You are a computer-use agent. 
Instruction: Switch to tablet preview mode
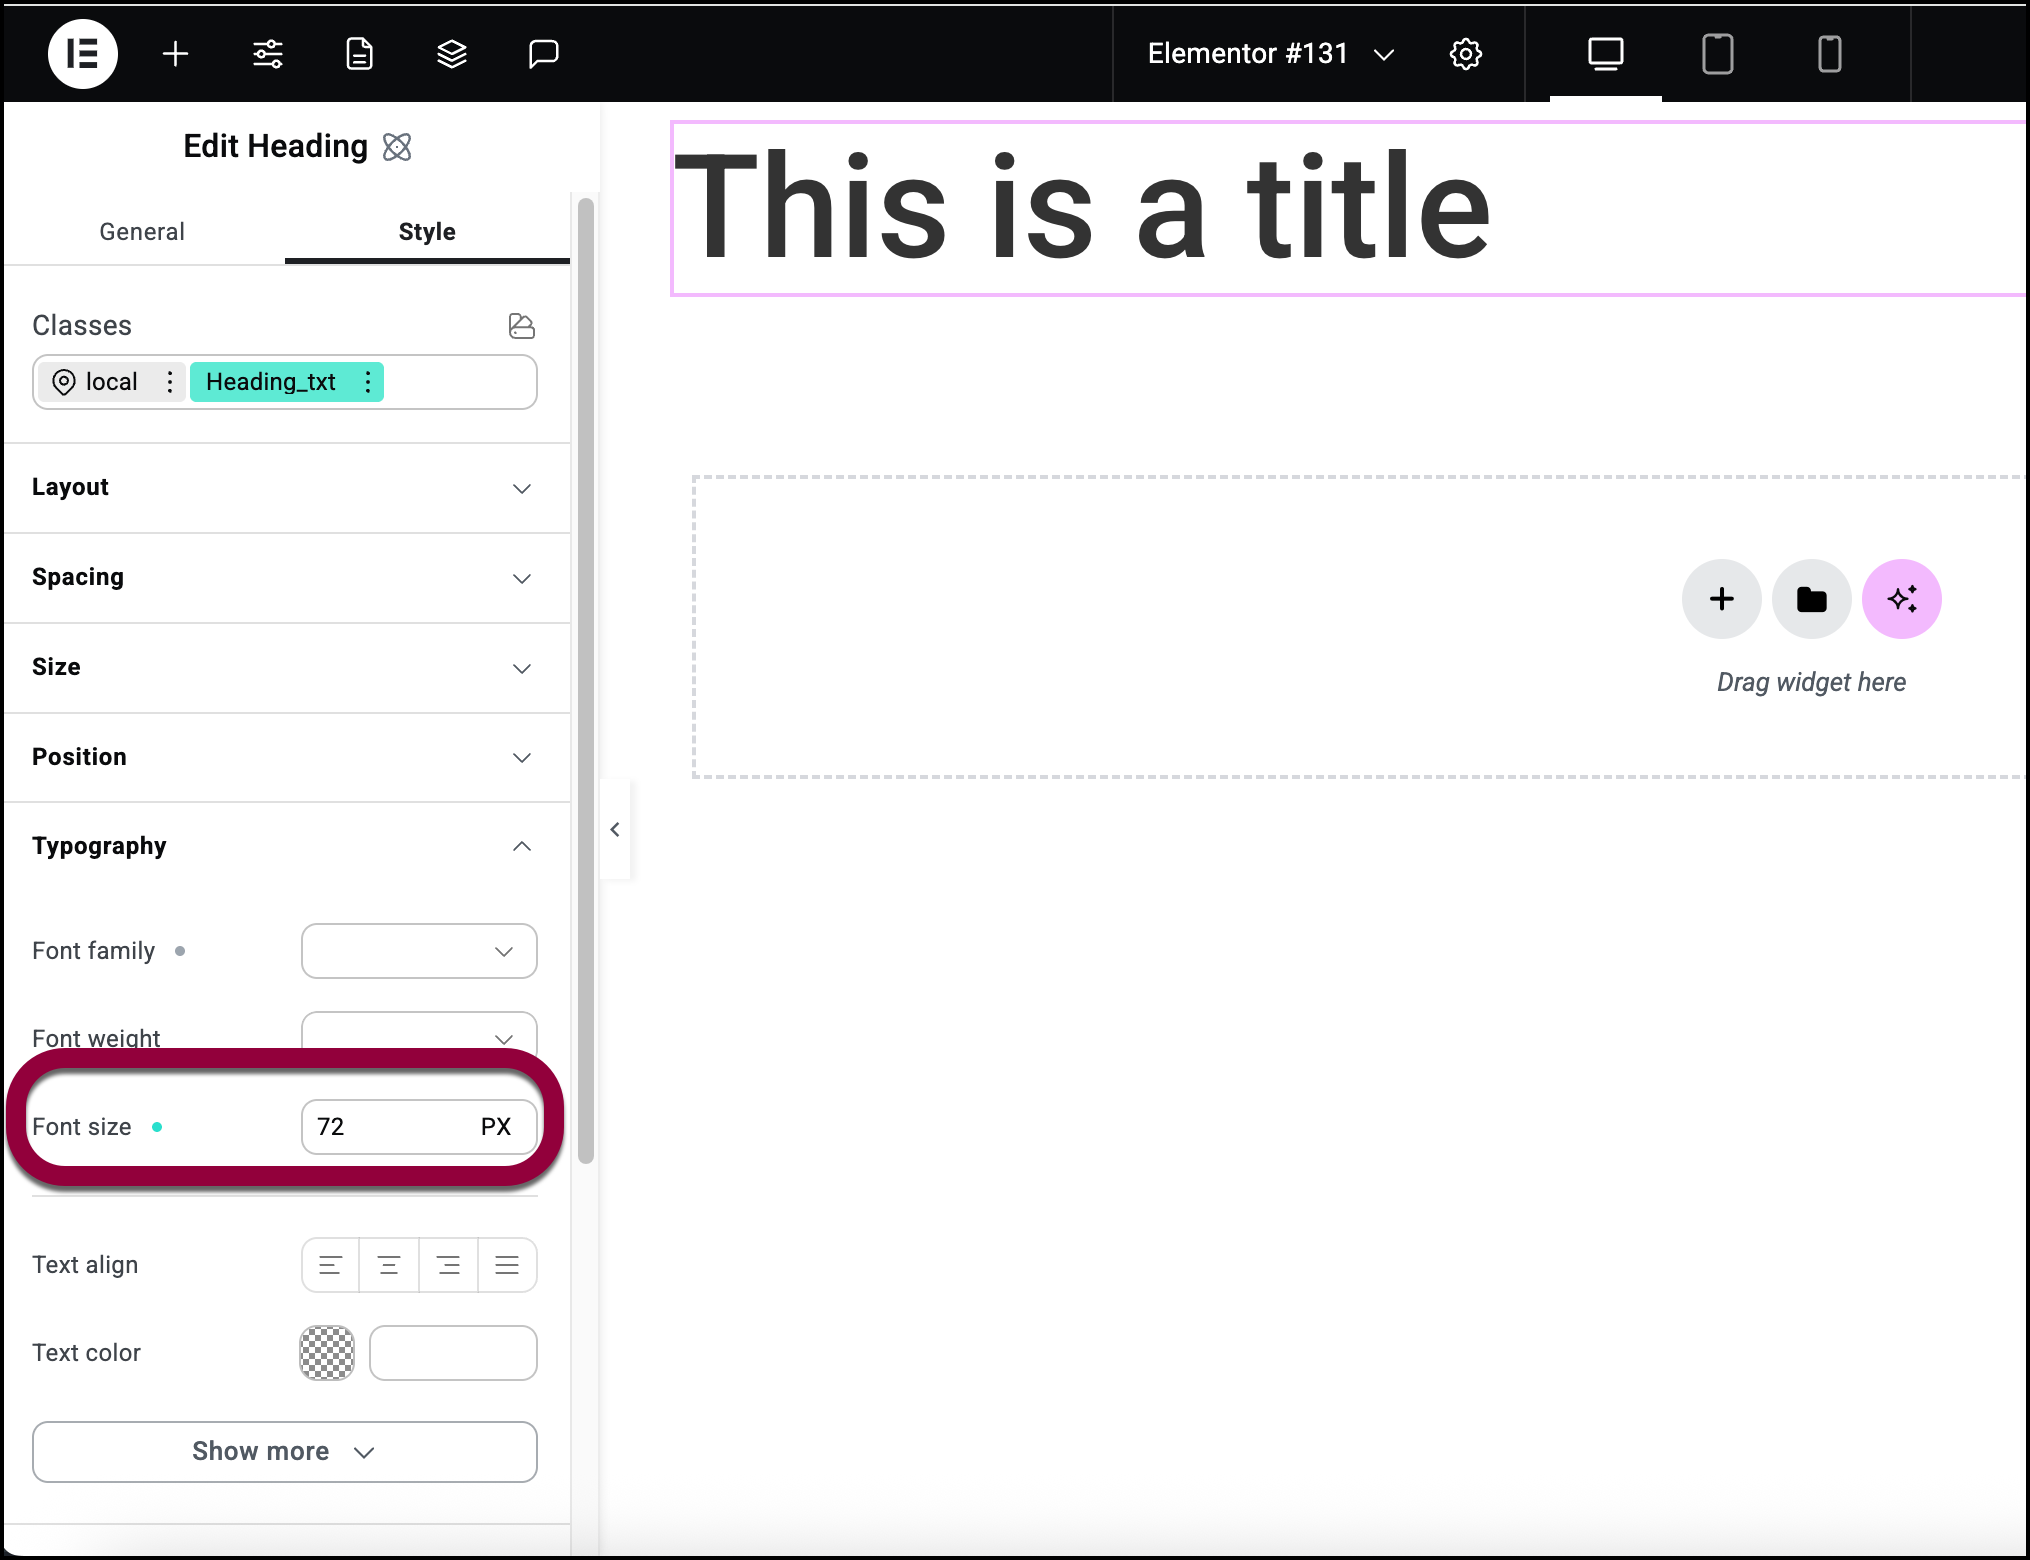pyautogui.click(x=1718, y=54)
